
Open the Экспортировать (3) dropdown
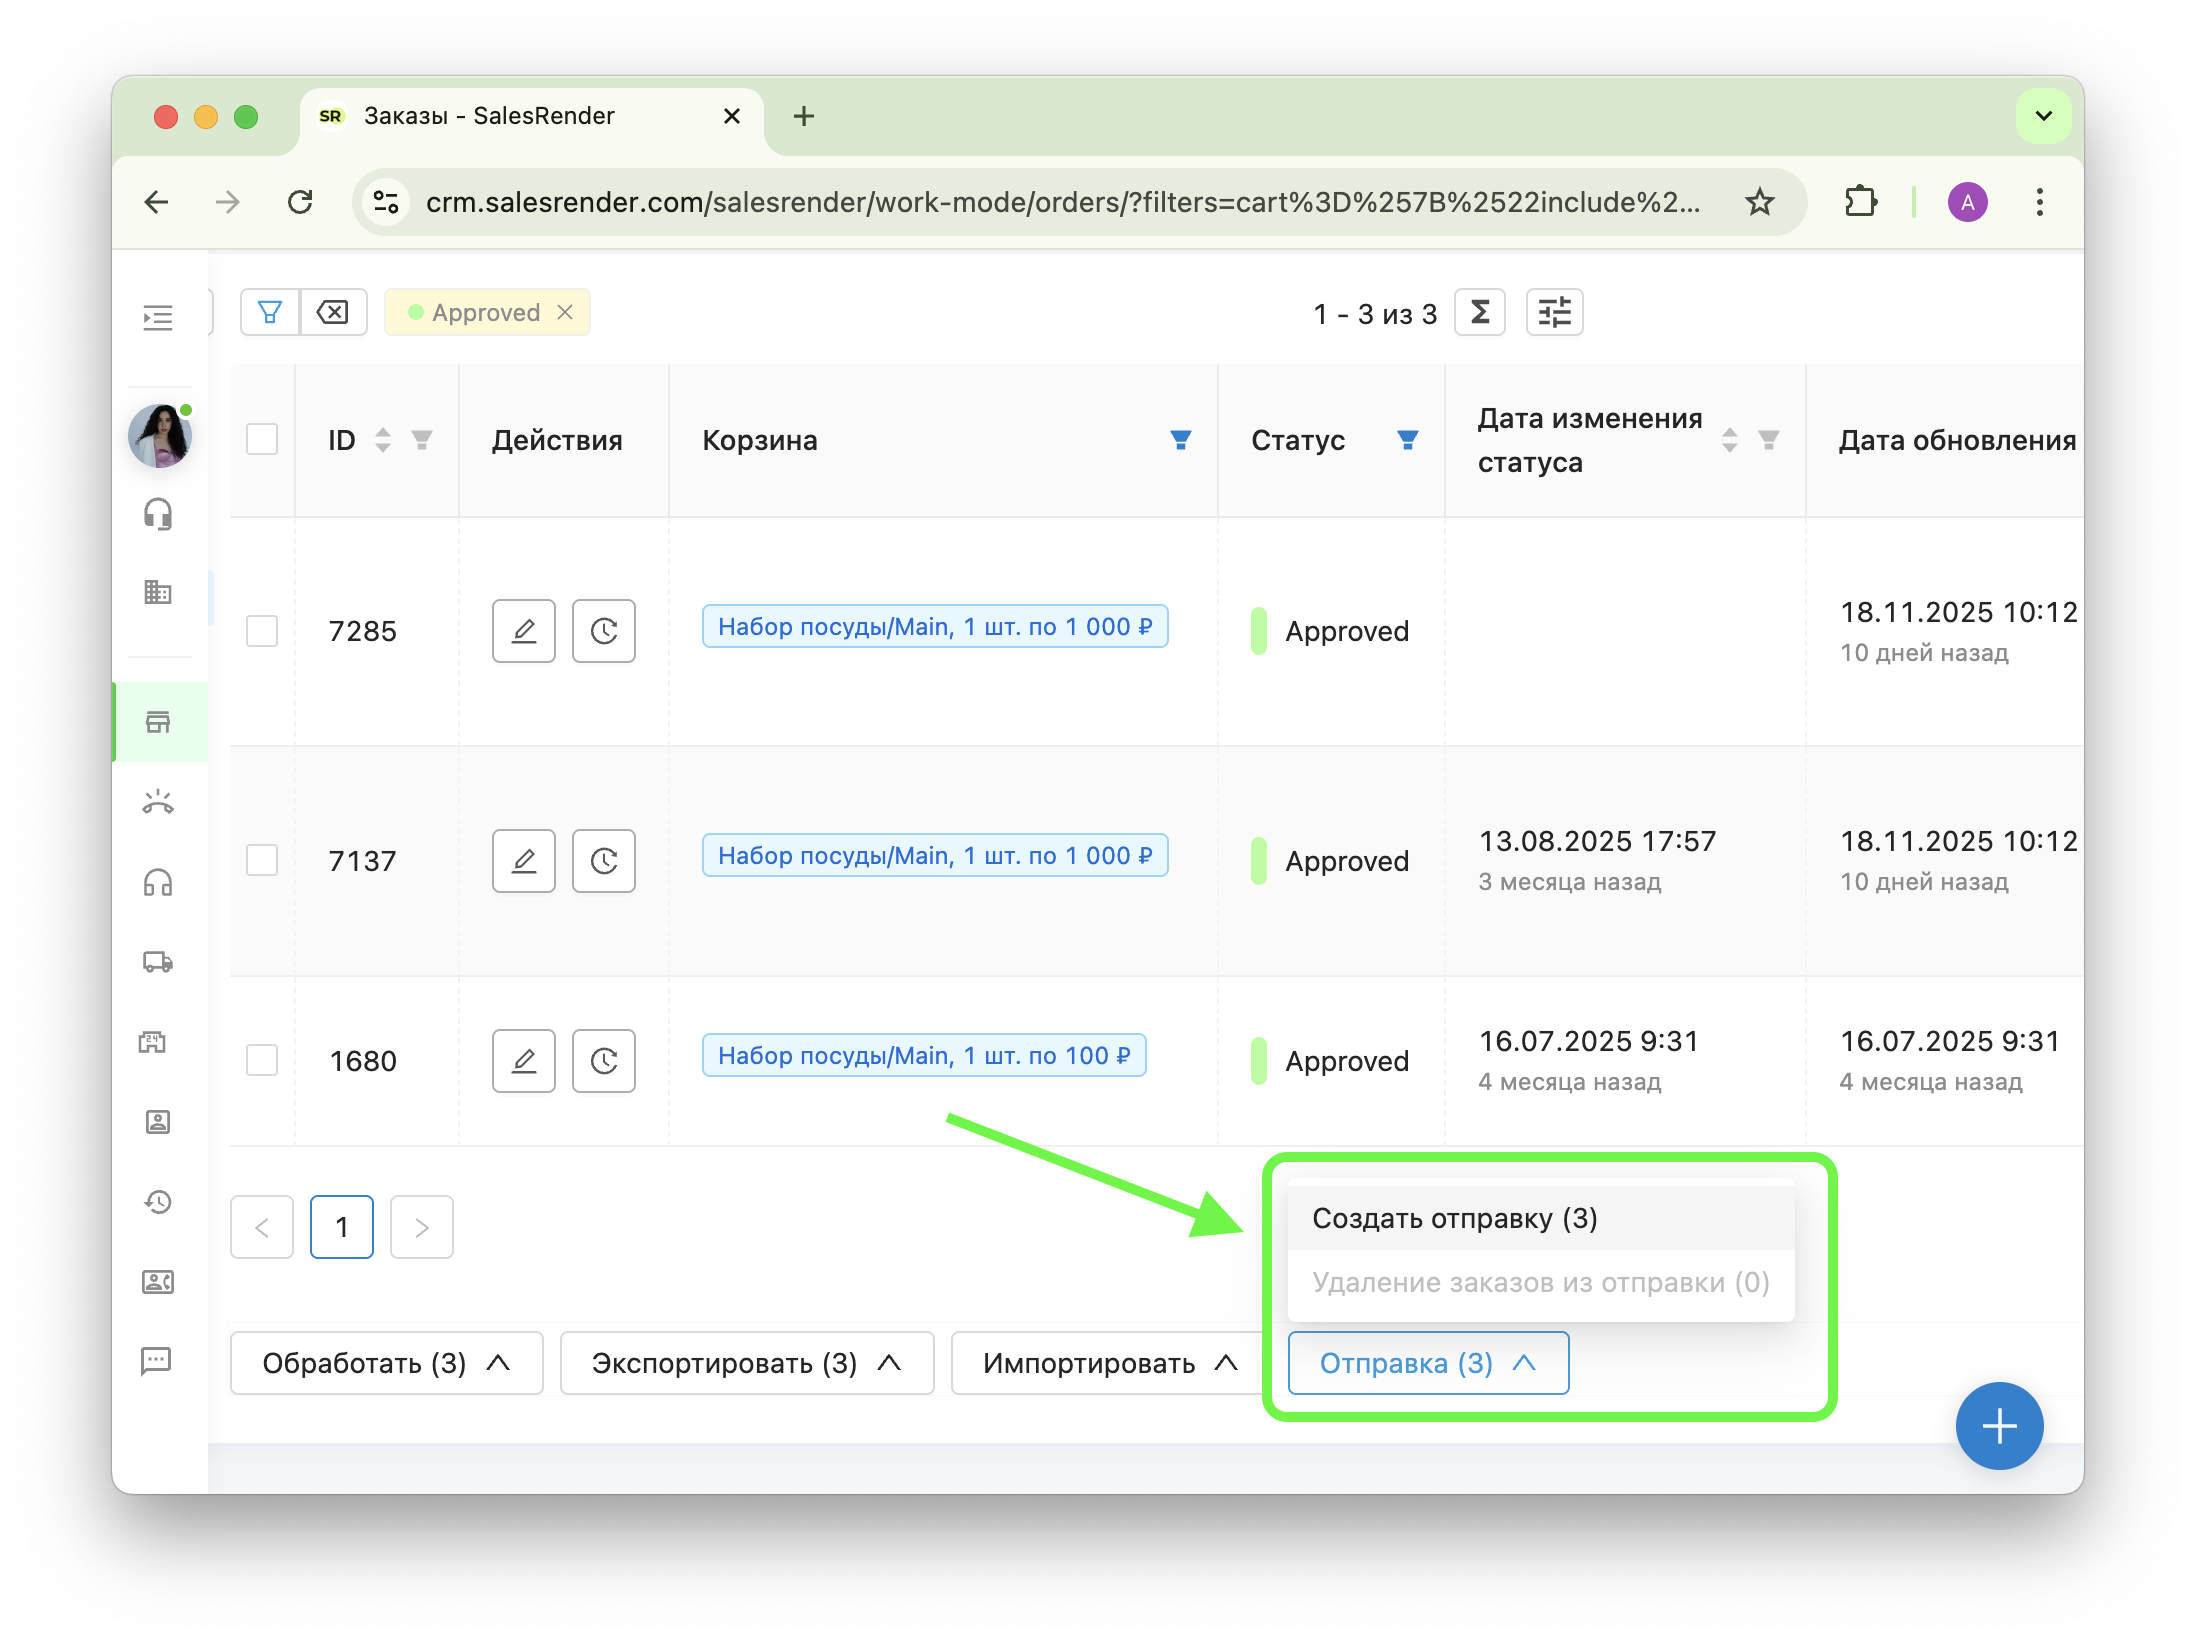point(746,1363)
